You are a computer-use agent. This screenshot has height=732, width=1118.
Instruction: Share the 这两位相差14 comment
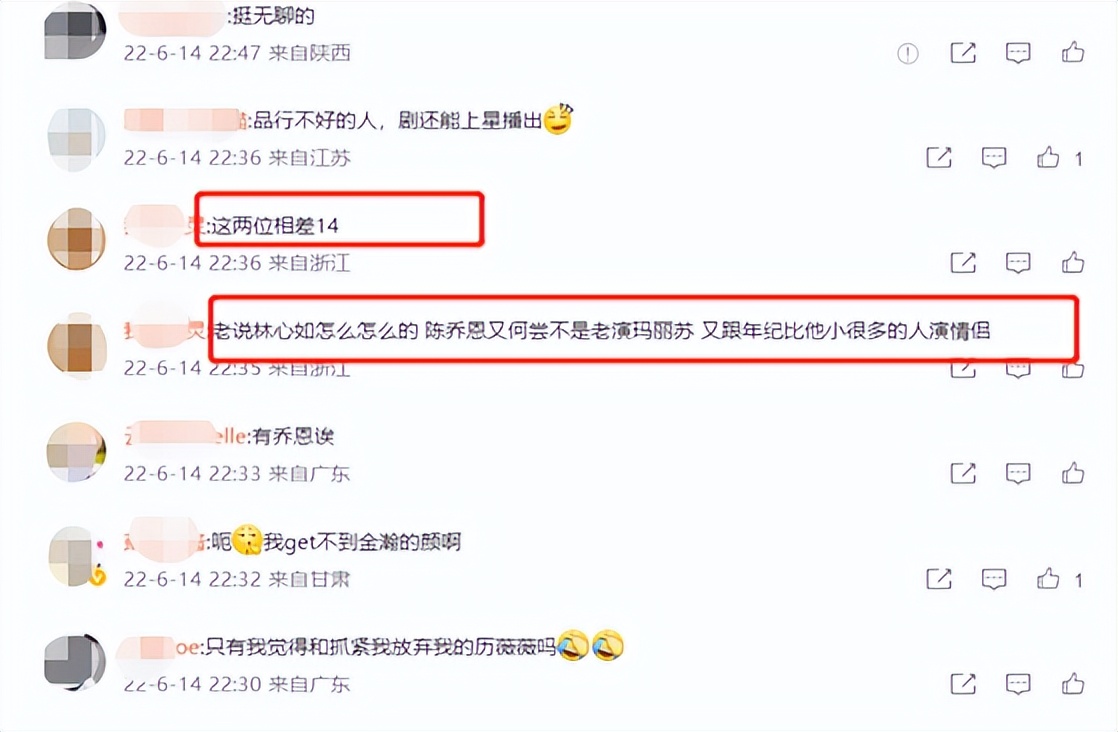coord(963,263)
